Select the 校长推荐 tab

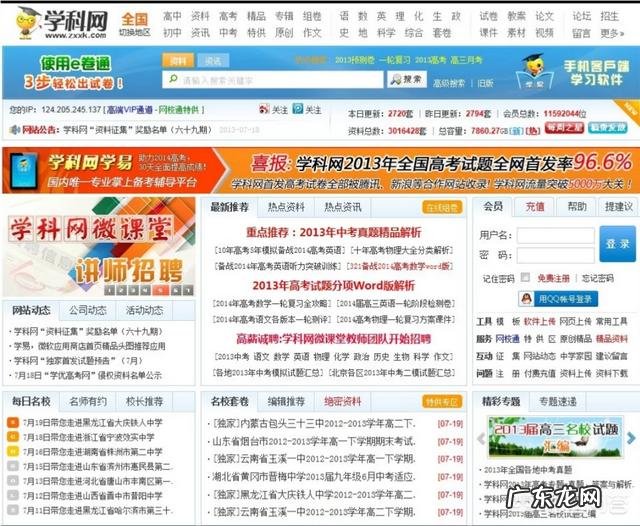[x=144, y=401]
